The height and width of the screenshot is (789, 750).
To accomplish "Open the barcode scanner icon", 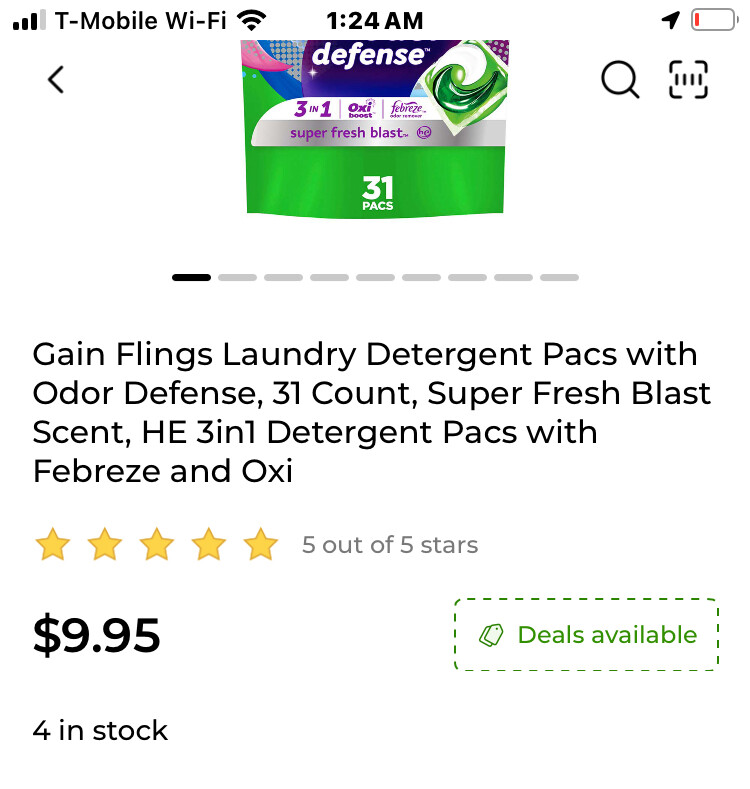I will click(688, 79).
